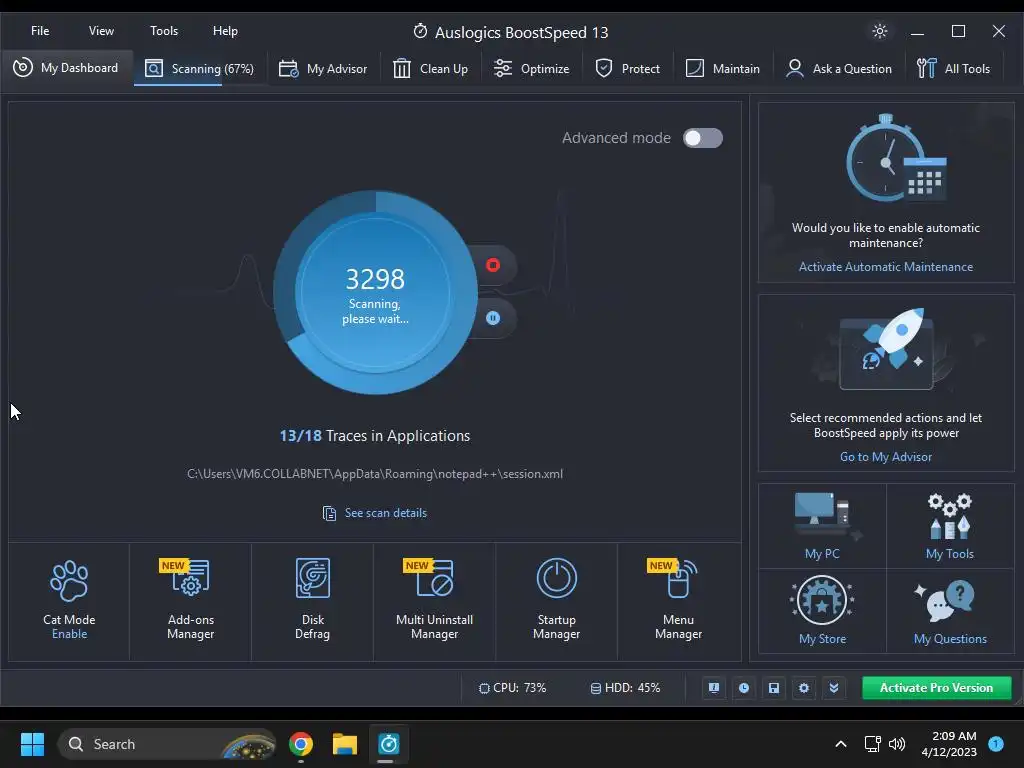Click the network display tray icon

coord(872,744)
